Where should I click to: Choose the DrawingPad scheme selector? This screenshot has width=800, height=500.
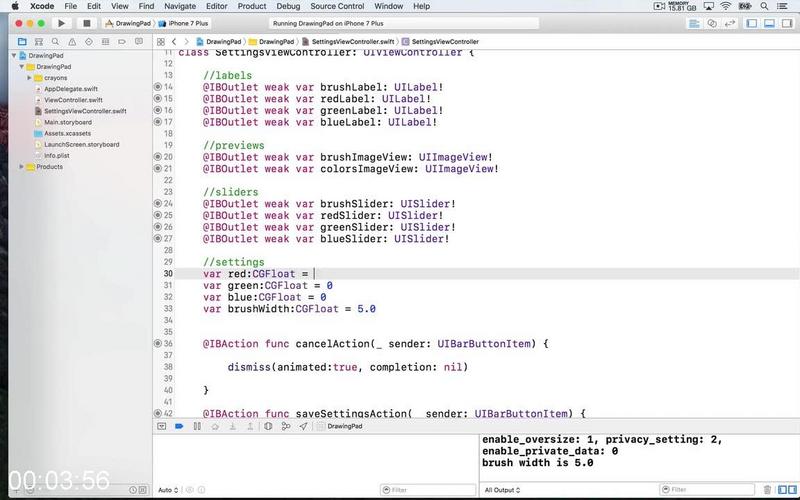(128, 23)
